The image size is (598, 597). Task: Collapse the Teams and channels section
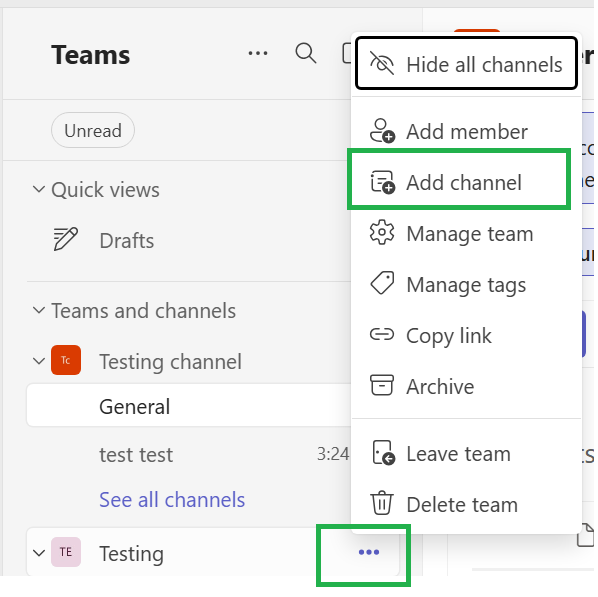39,310
